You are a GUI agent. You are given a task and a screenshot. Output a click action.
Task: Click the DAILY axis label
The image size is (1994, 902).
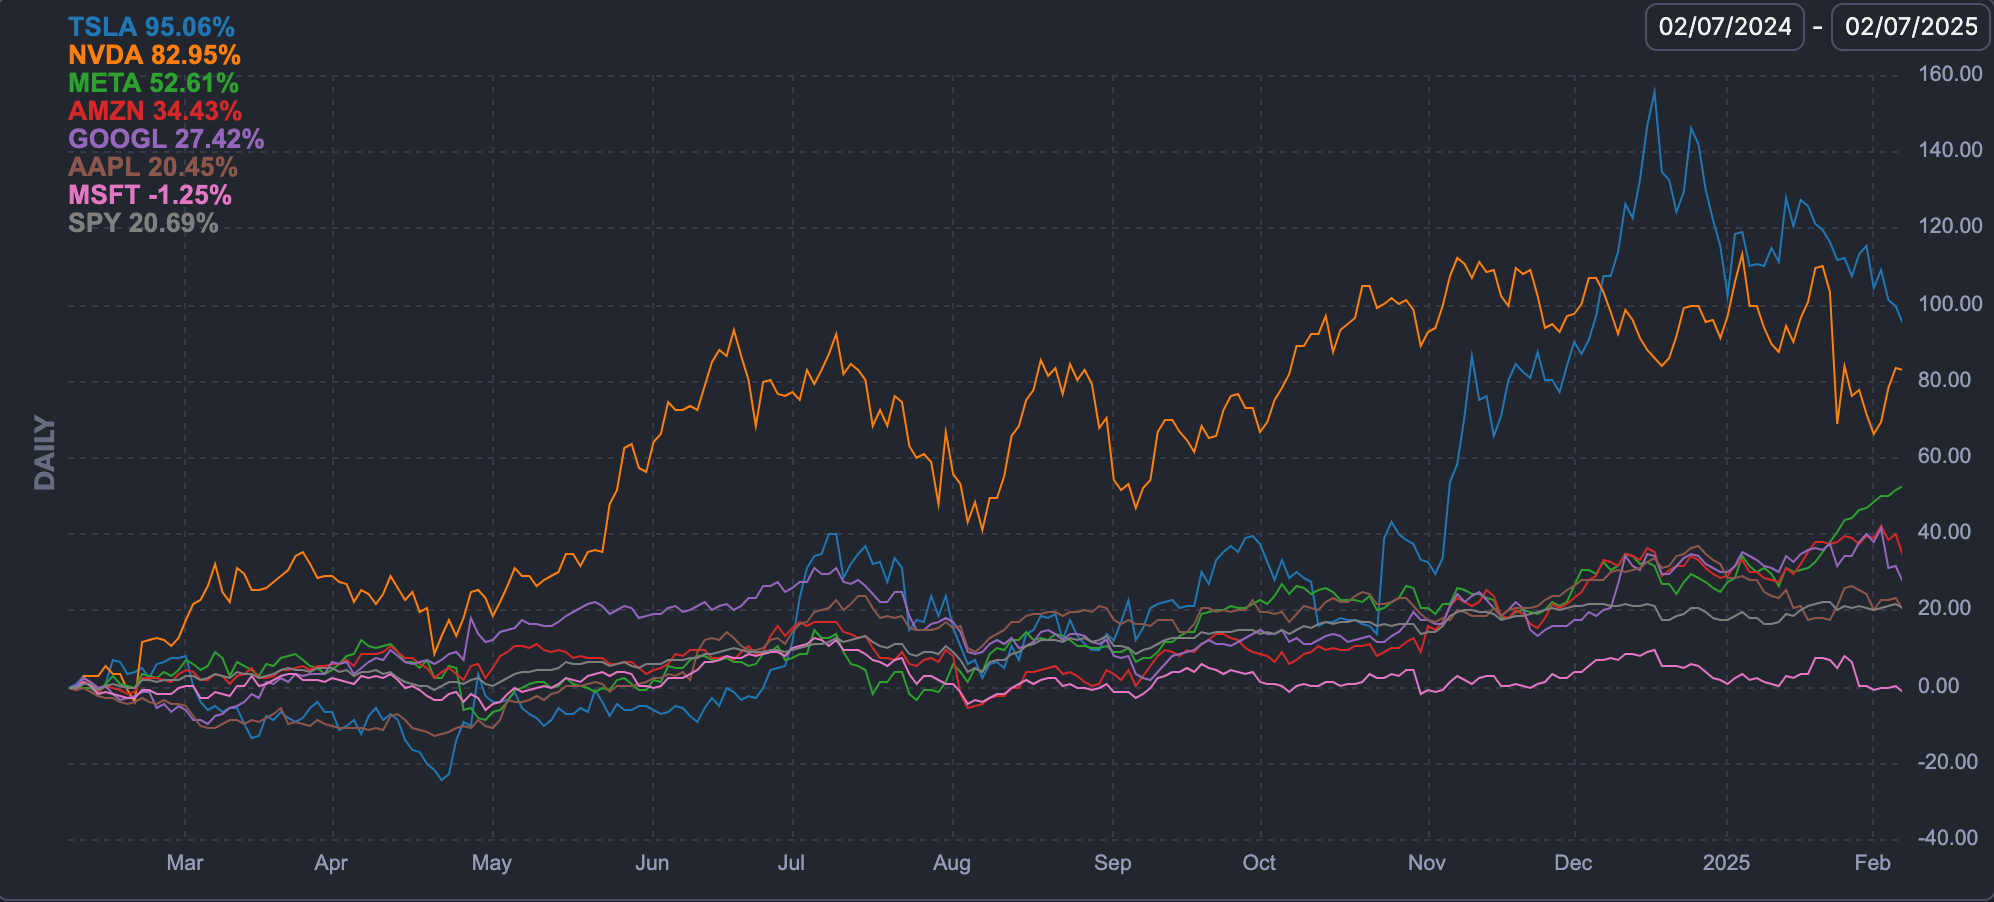pyautogui.click(x=45, y=453)
